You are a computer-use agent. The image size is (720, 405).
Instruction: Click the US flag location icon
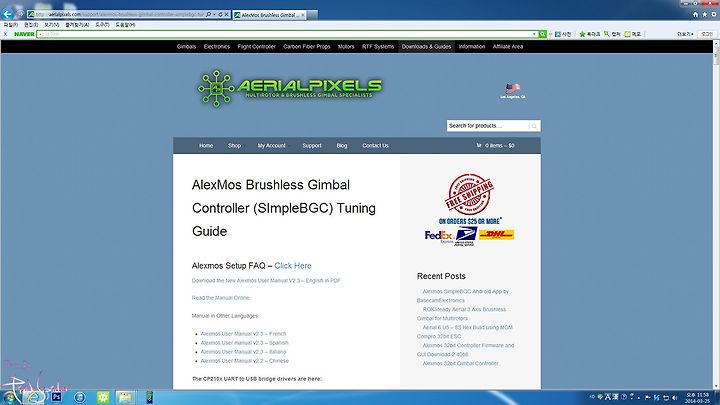tap(513, 88)
